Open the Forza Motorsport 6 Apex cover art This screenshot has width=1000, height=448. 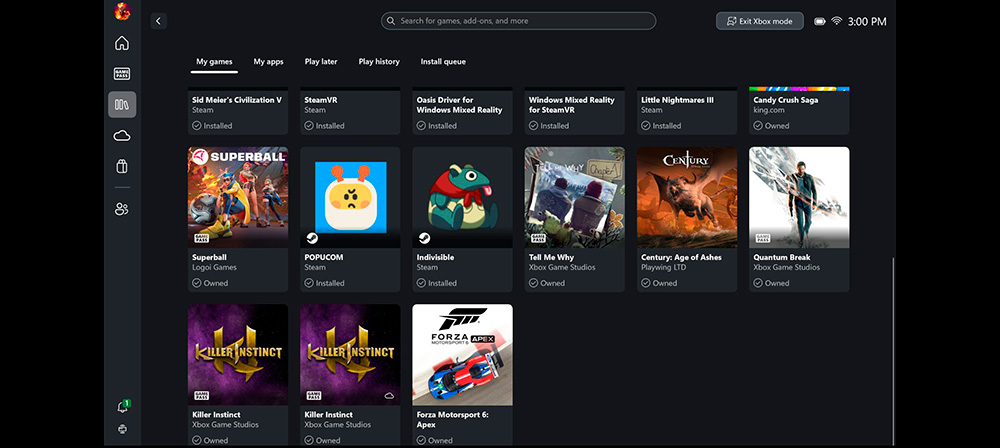tap(462, 354)
